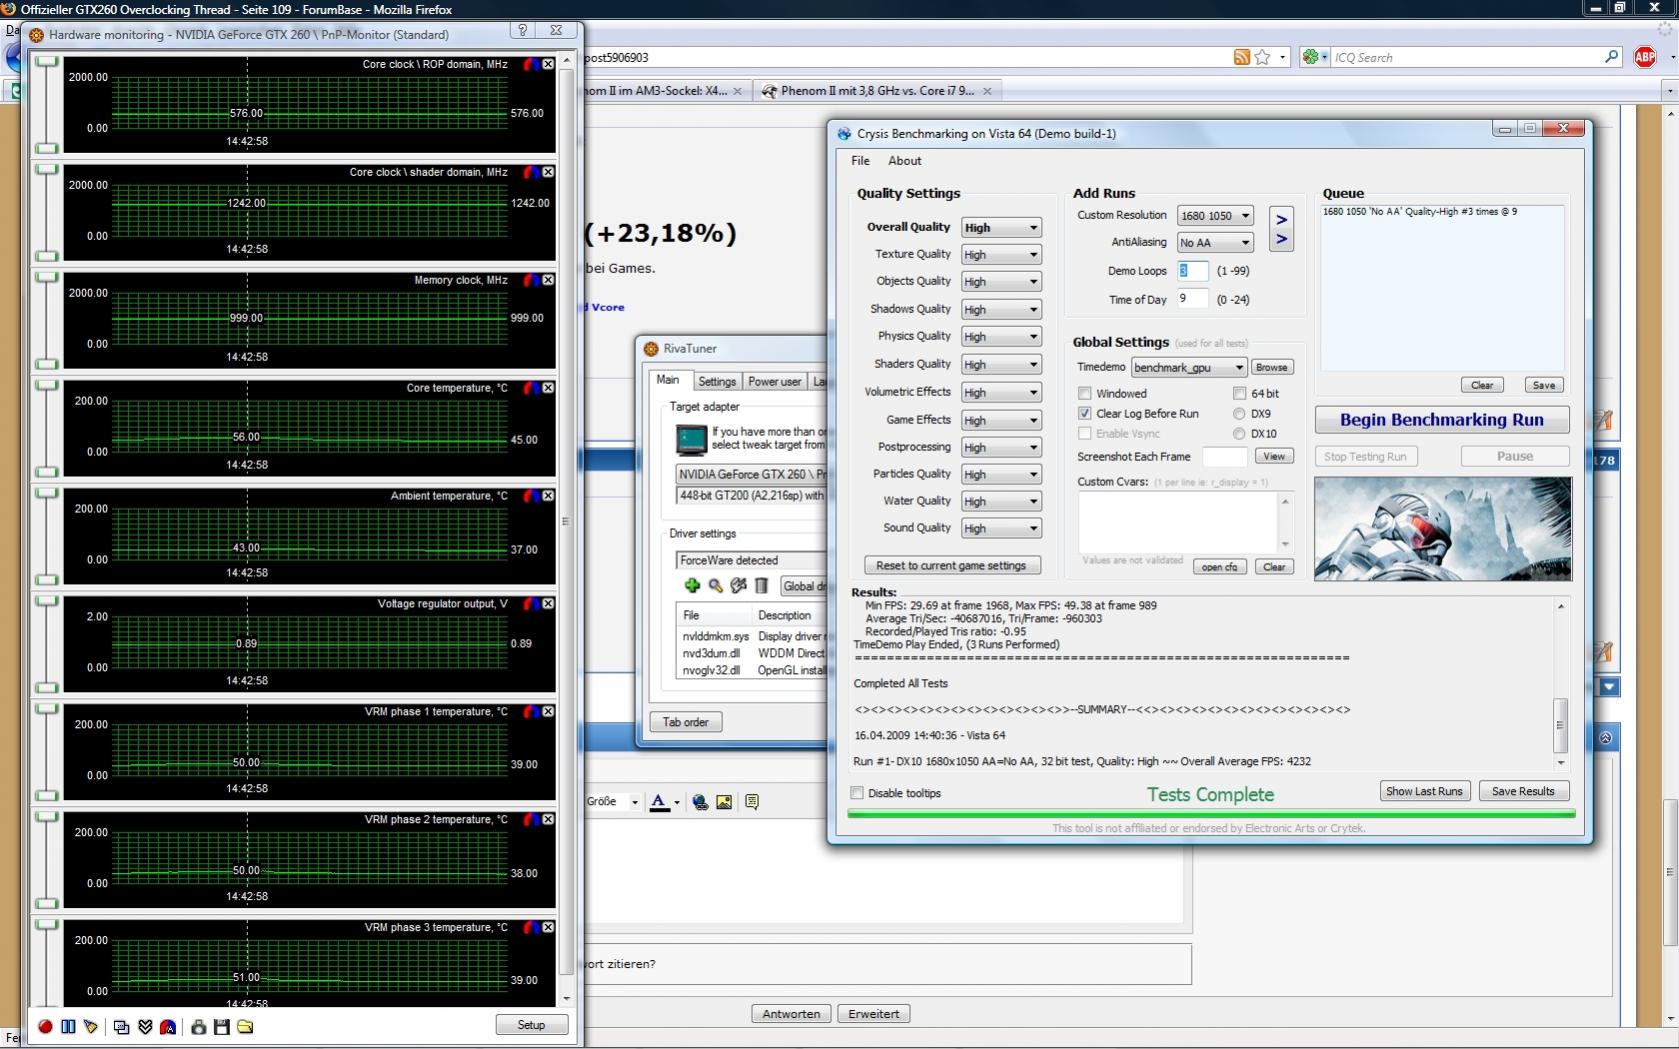Click the Crysis nanosuit thumbnail image
The width and height of the screenshot is (1679, 1049).
coord(1443,529)
